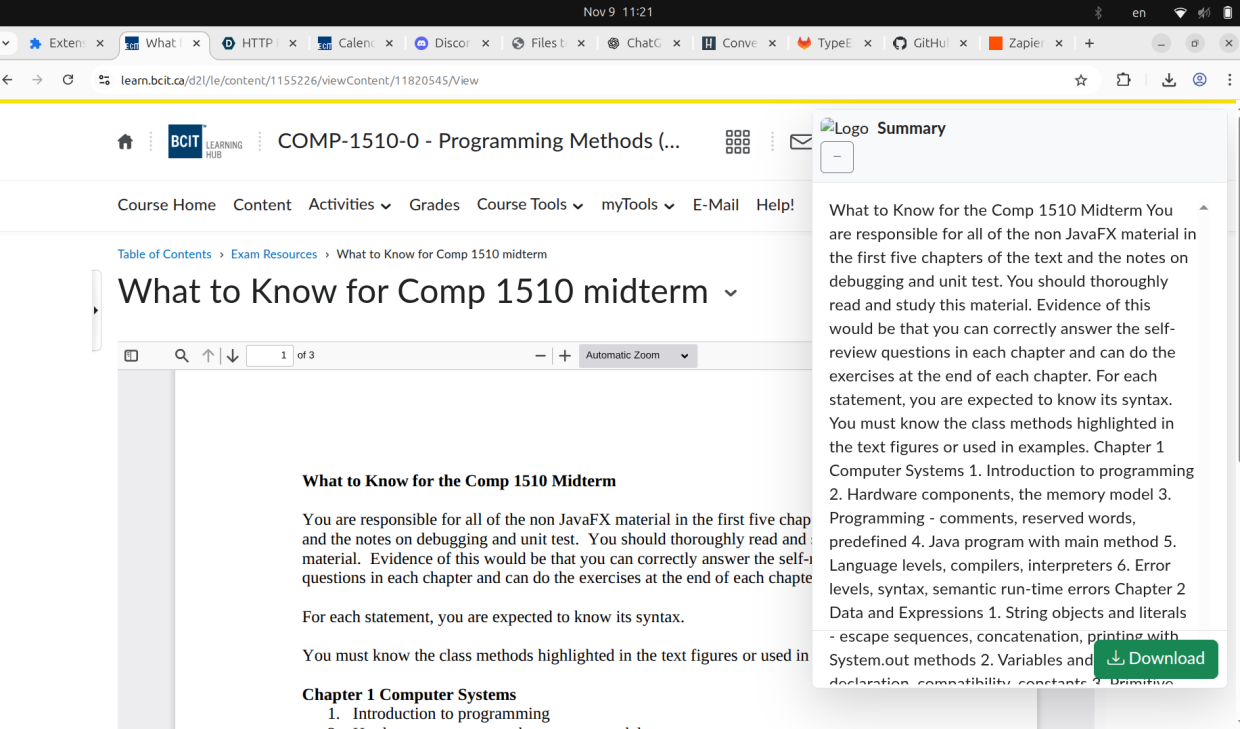Image resolution: width=1240 pixels, height=729 pixels.
Task: Go to previous PDF page
Action: [208, 356]
